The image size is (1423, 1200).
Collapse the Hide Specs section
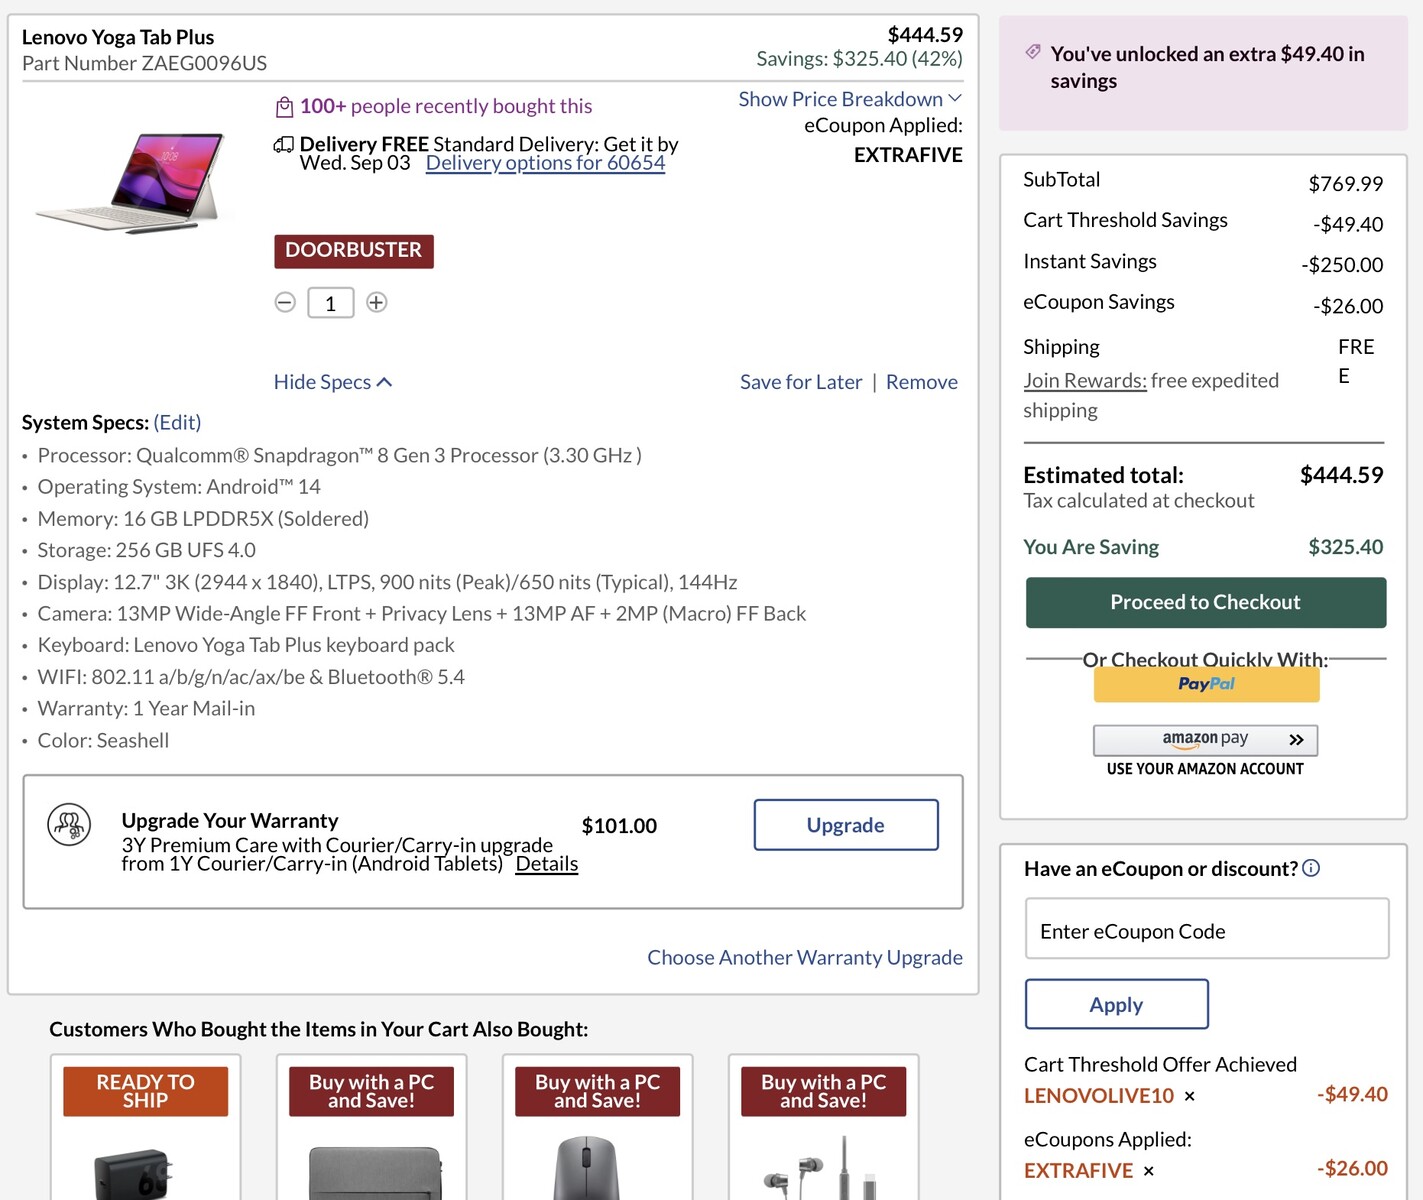333,382
